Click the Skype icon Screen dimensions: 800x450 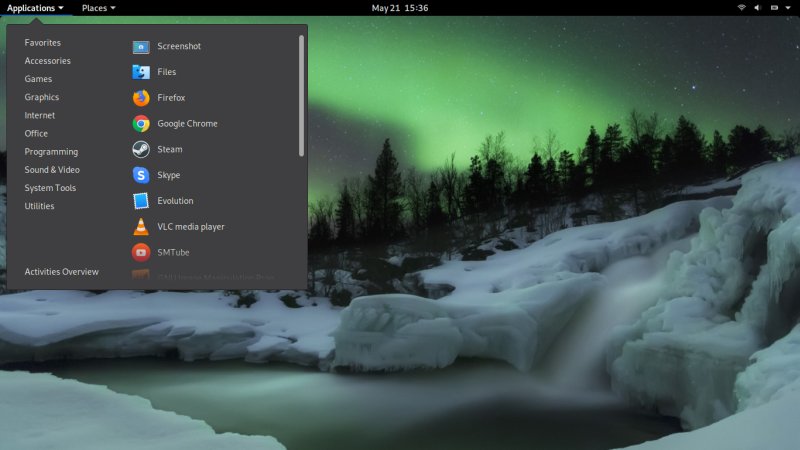coord(141,175)
